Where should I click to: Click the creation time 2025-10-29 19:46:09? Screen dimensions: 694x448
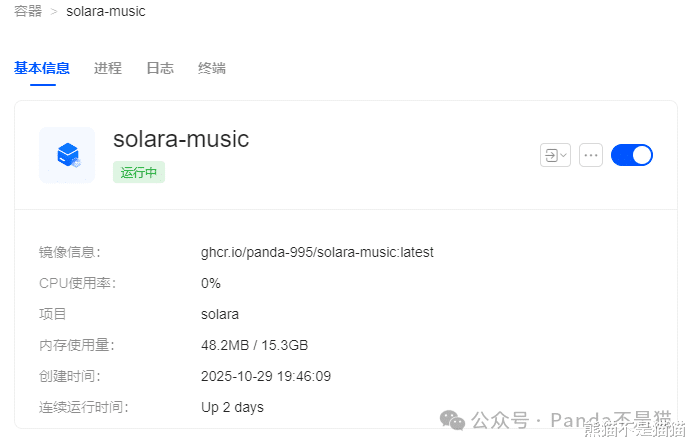tap(266, 376)
